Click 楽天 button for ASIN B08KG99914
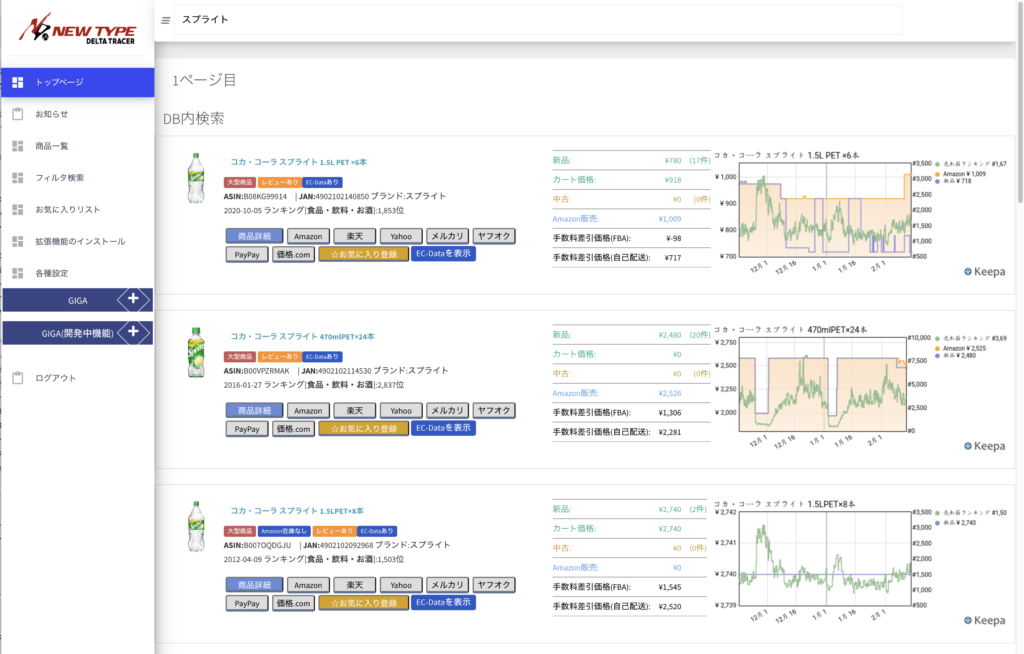 (x=355, y=236)
